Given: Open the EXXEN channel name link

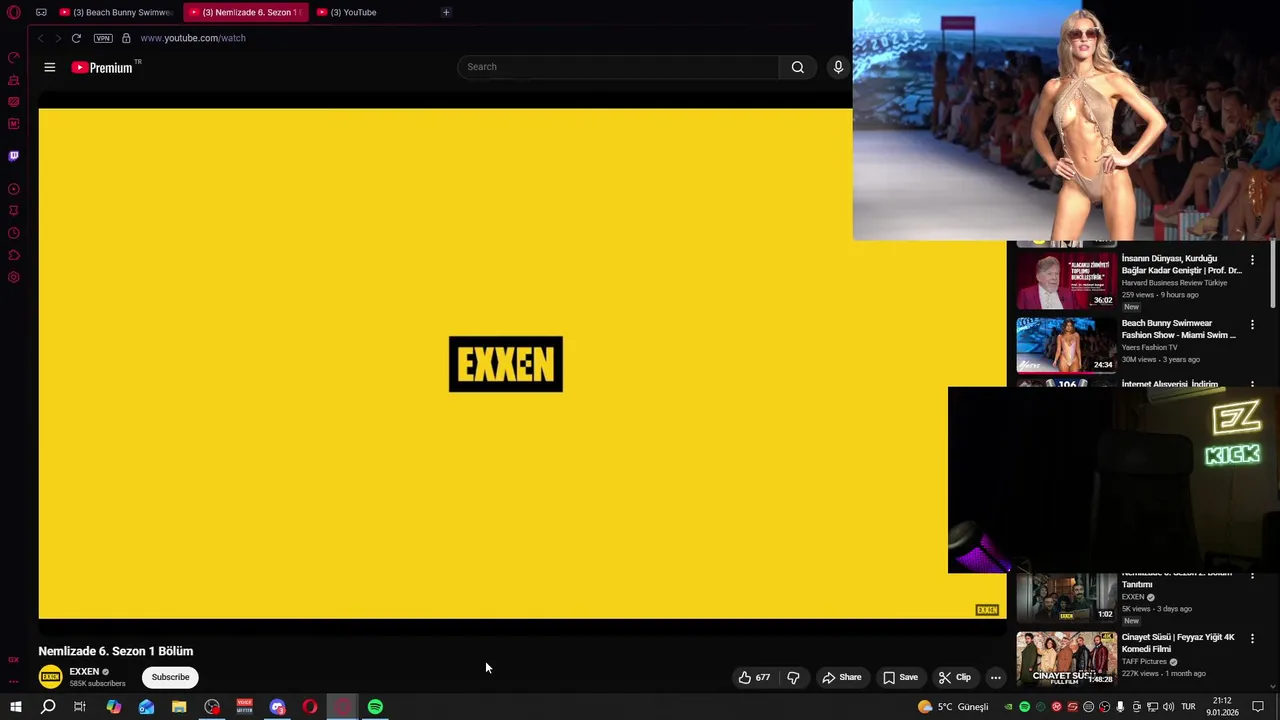Looking at the screenshot, I should coord(84,672).
